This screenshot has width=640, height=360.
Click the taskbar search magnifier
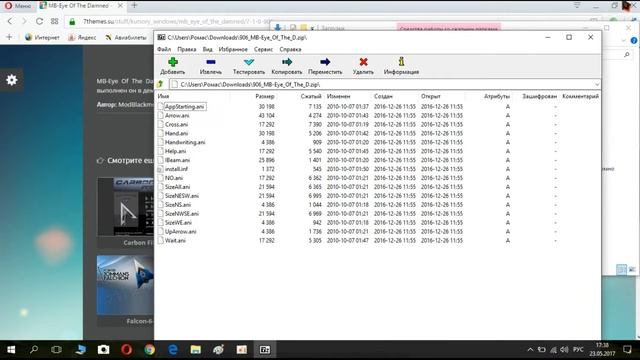tap(34, 350)
